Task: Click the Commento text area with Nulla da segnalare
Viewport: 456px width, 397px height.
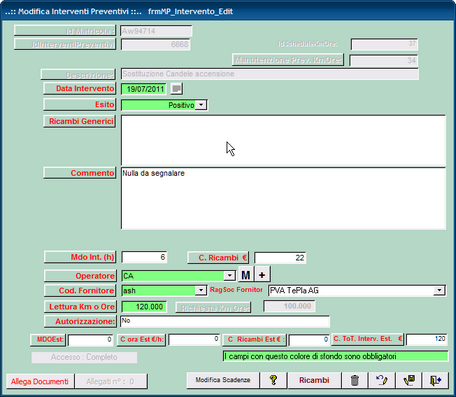Action: (x=283, y=199)
